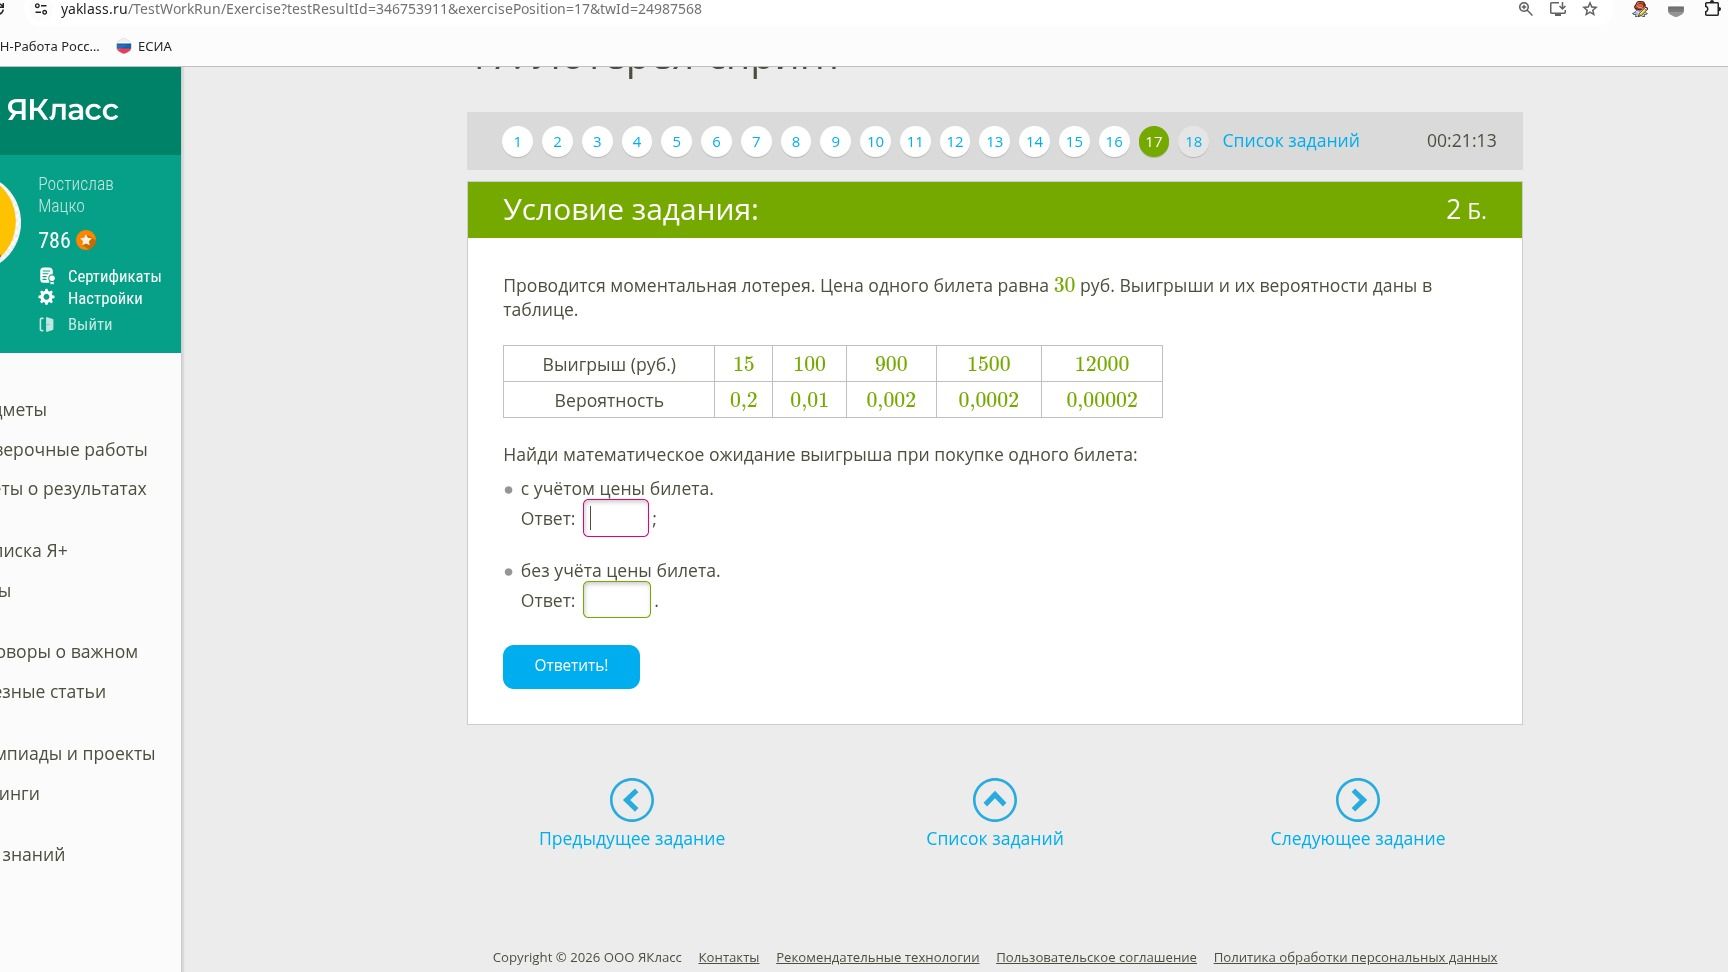This screenshot has width=1728, height=972.
Task: Open the Контакты footer link
Action: 728,957
